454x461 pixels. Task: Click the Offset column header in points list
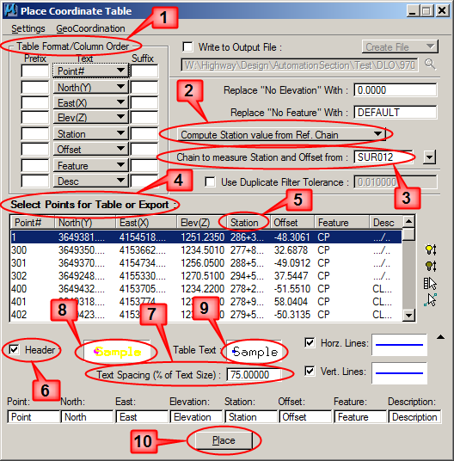[x=292, y=222]
